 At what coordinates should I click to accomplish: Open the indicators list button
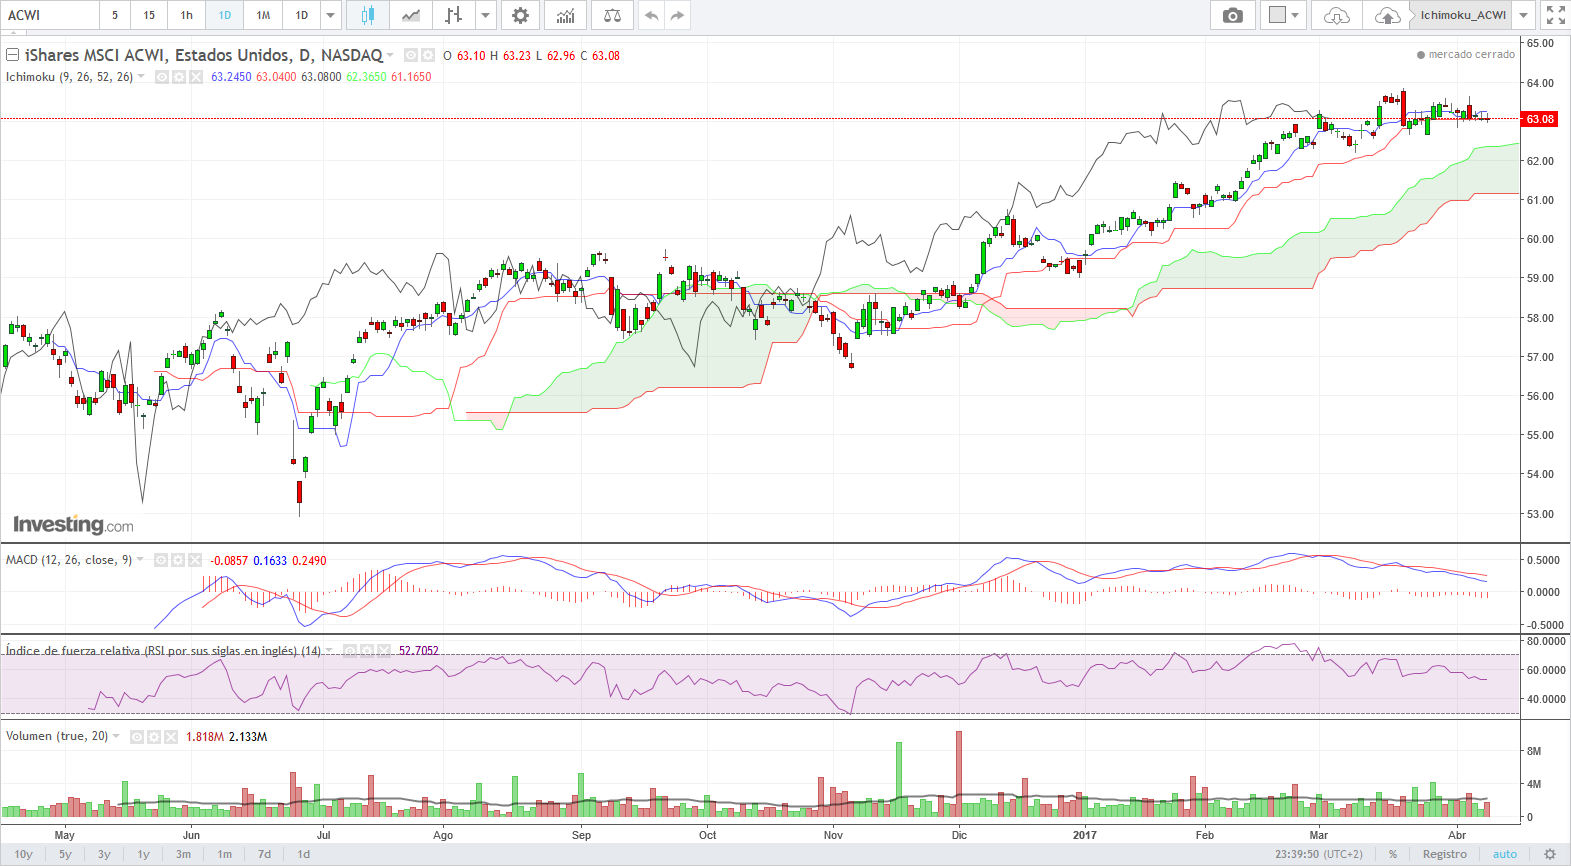566,15
